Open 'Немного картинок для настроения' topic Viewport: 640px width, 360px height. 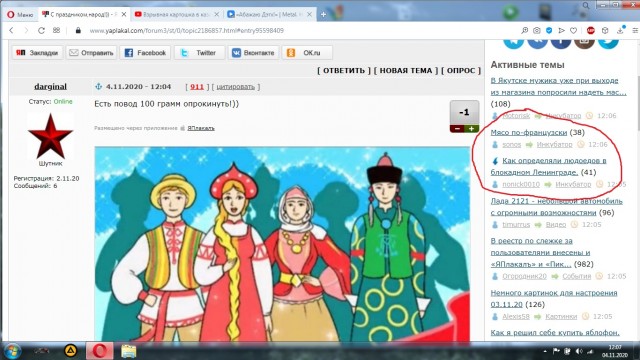(553, 298)
